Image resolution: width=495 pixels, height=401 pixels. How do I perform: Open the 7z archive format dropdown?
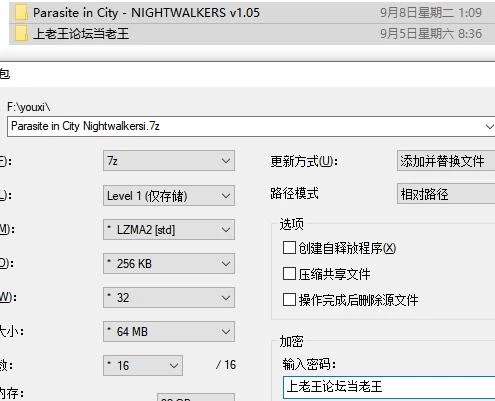point(169,161)
